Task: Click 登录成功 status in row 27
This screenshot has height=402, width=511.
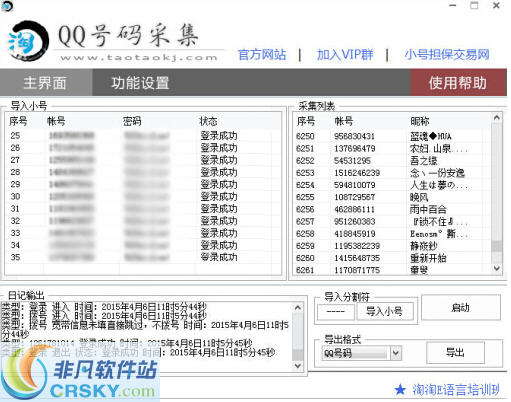Action: click(x=219, y=160)
